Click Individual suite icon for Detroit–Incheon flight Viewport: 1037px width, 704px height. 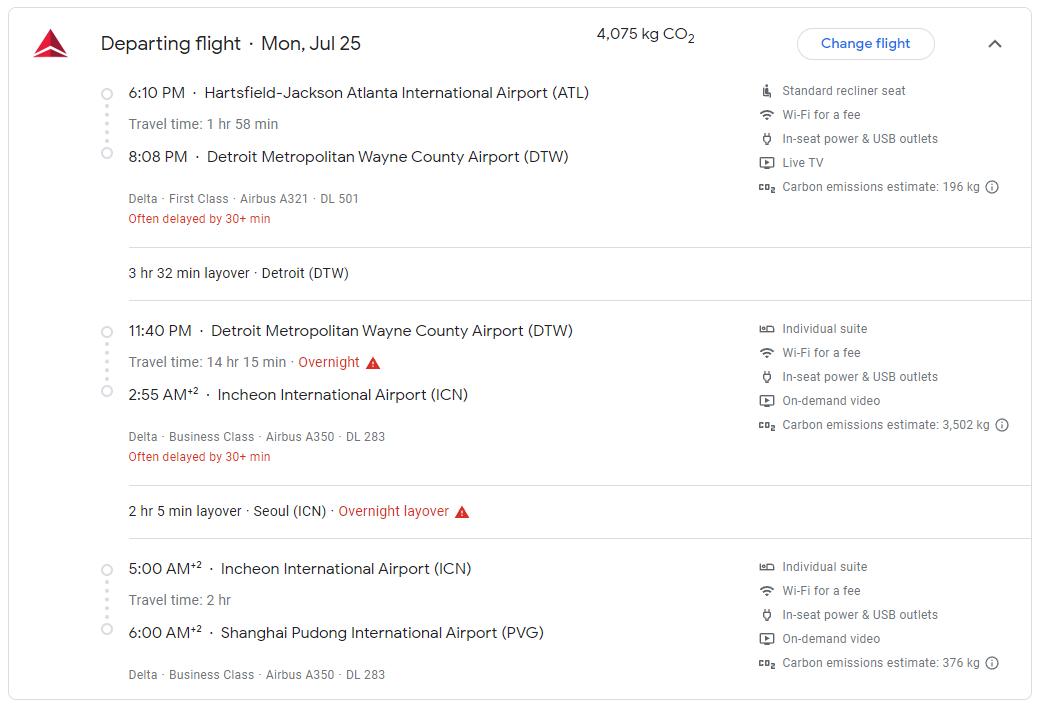click(x=767, y=329)
